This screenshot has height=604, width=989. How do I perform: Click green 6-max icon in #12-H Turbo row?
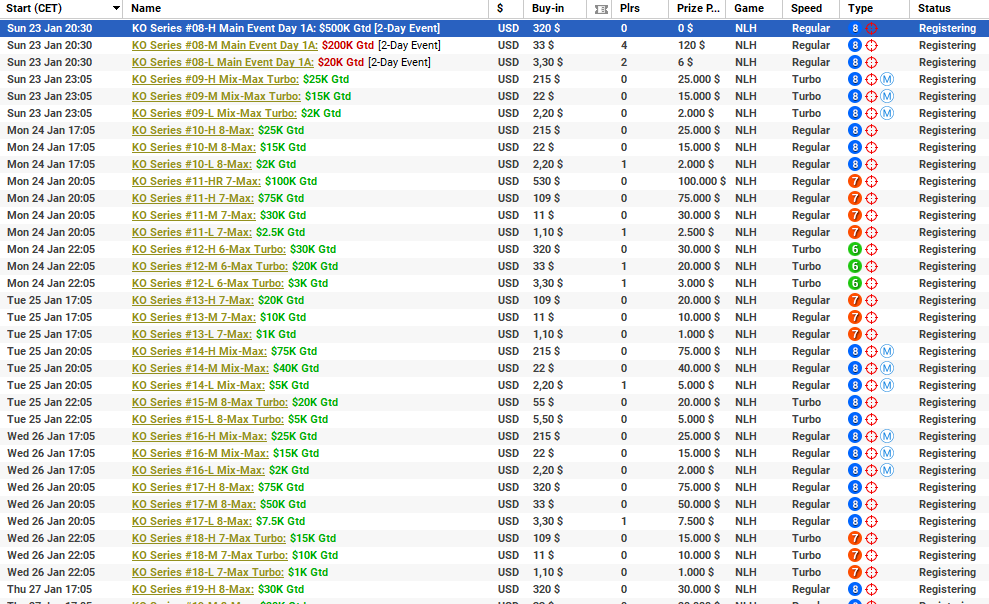pos(855,250)
